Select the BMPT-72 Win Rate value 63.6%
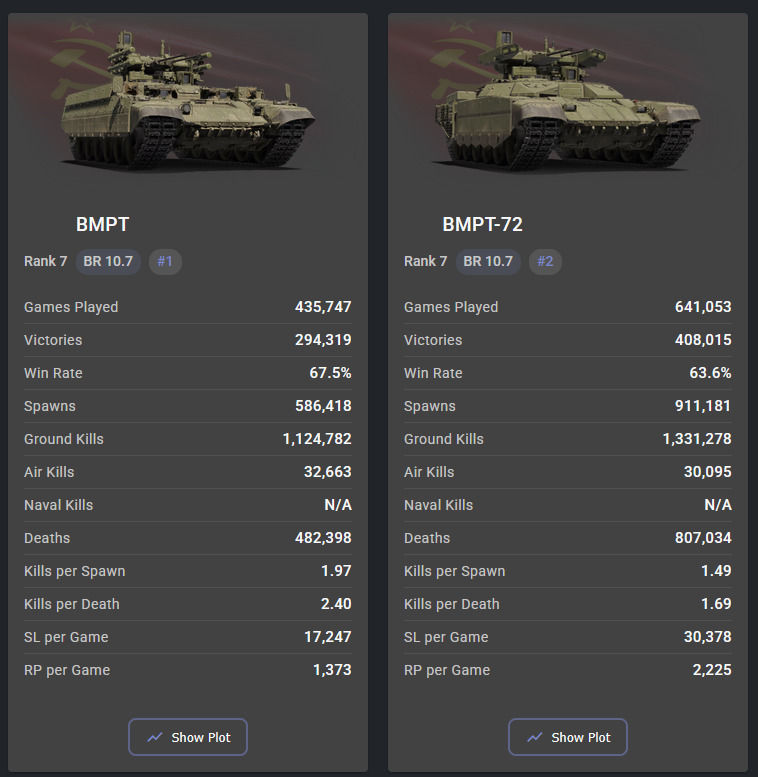Viewport: 758px width, 777px height. [710, 373]
